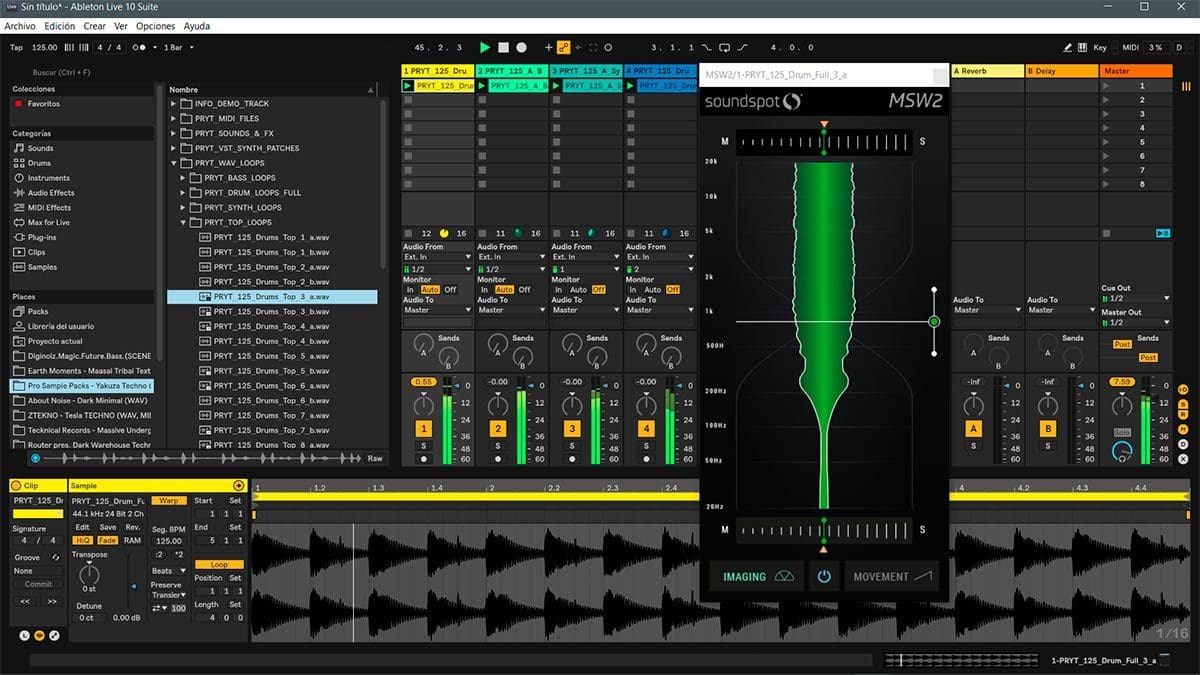Open the Drums category in browser
Viewport: 1200px width, 675px height.
(39, 163)
